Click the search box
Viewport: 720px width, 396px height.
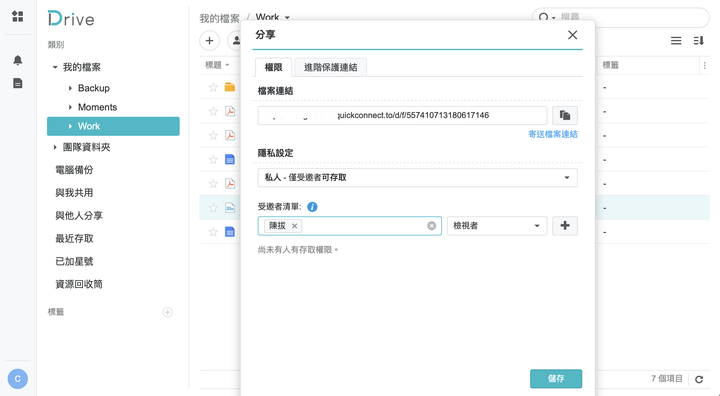[x=620, y=17]
